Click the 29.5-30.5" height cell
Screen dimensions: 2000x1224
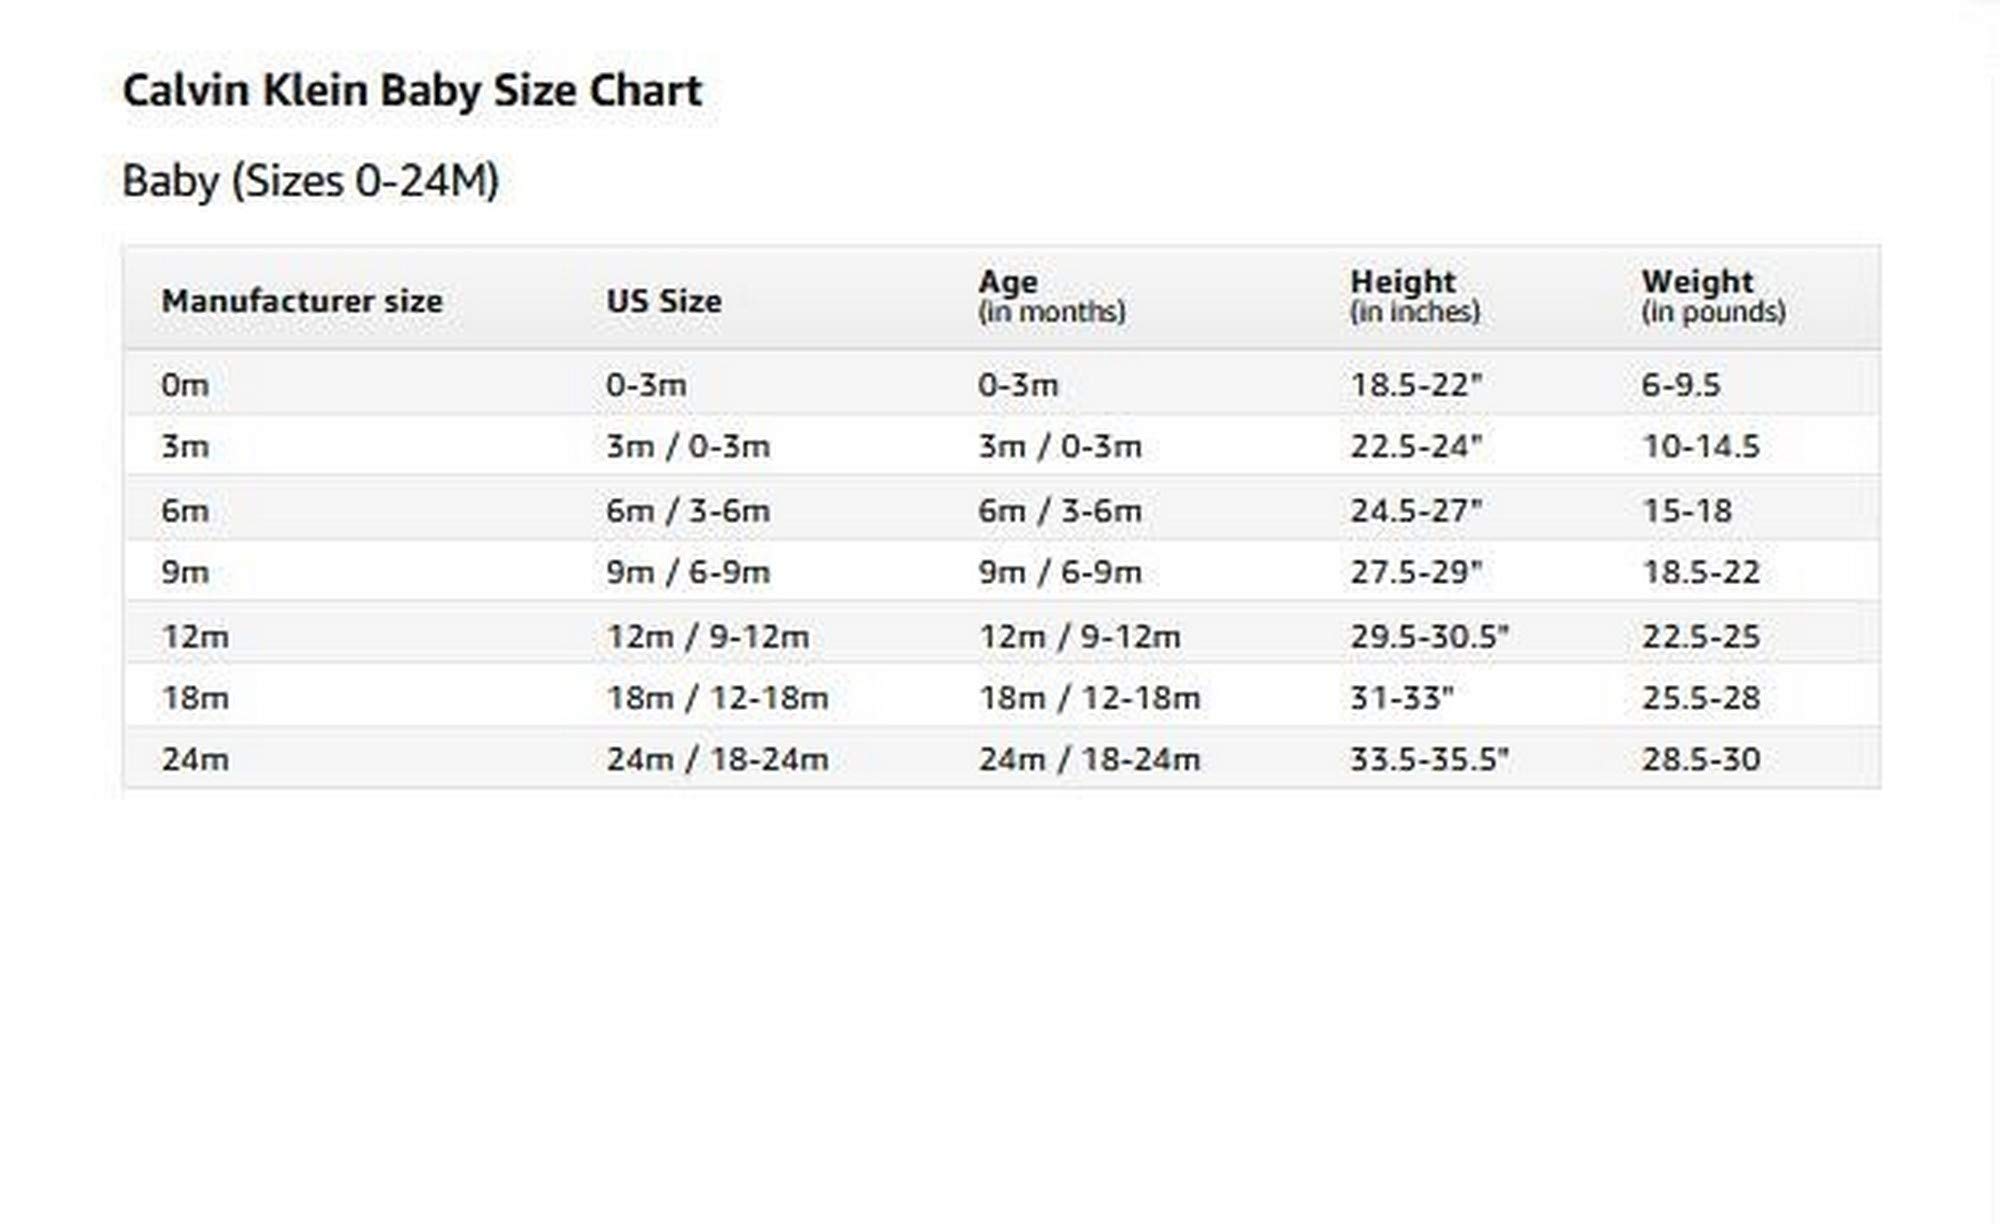tap(1429, 637)
